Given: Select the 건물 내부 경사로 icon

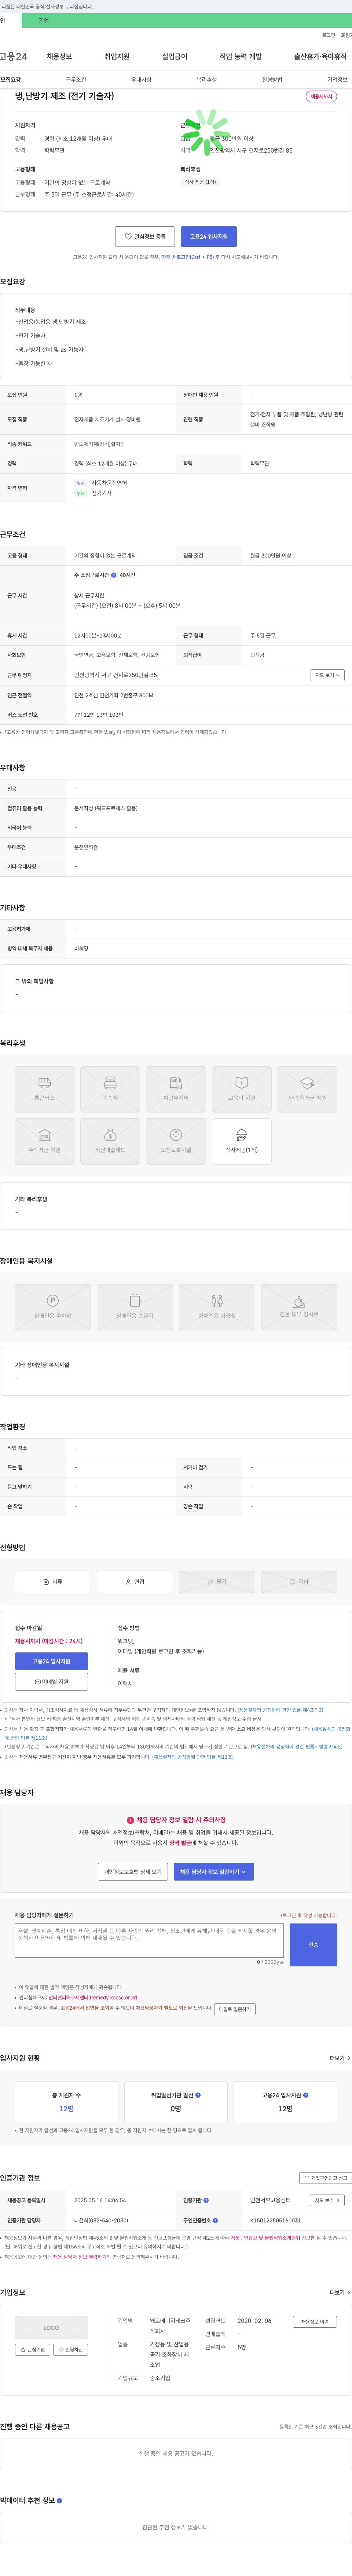Looking at the screenshot, I should [x=298, y=1307].
